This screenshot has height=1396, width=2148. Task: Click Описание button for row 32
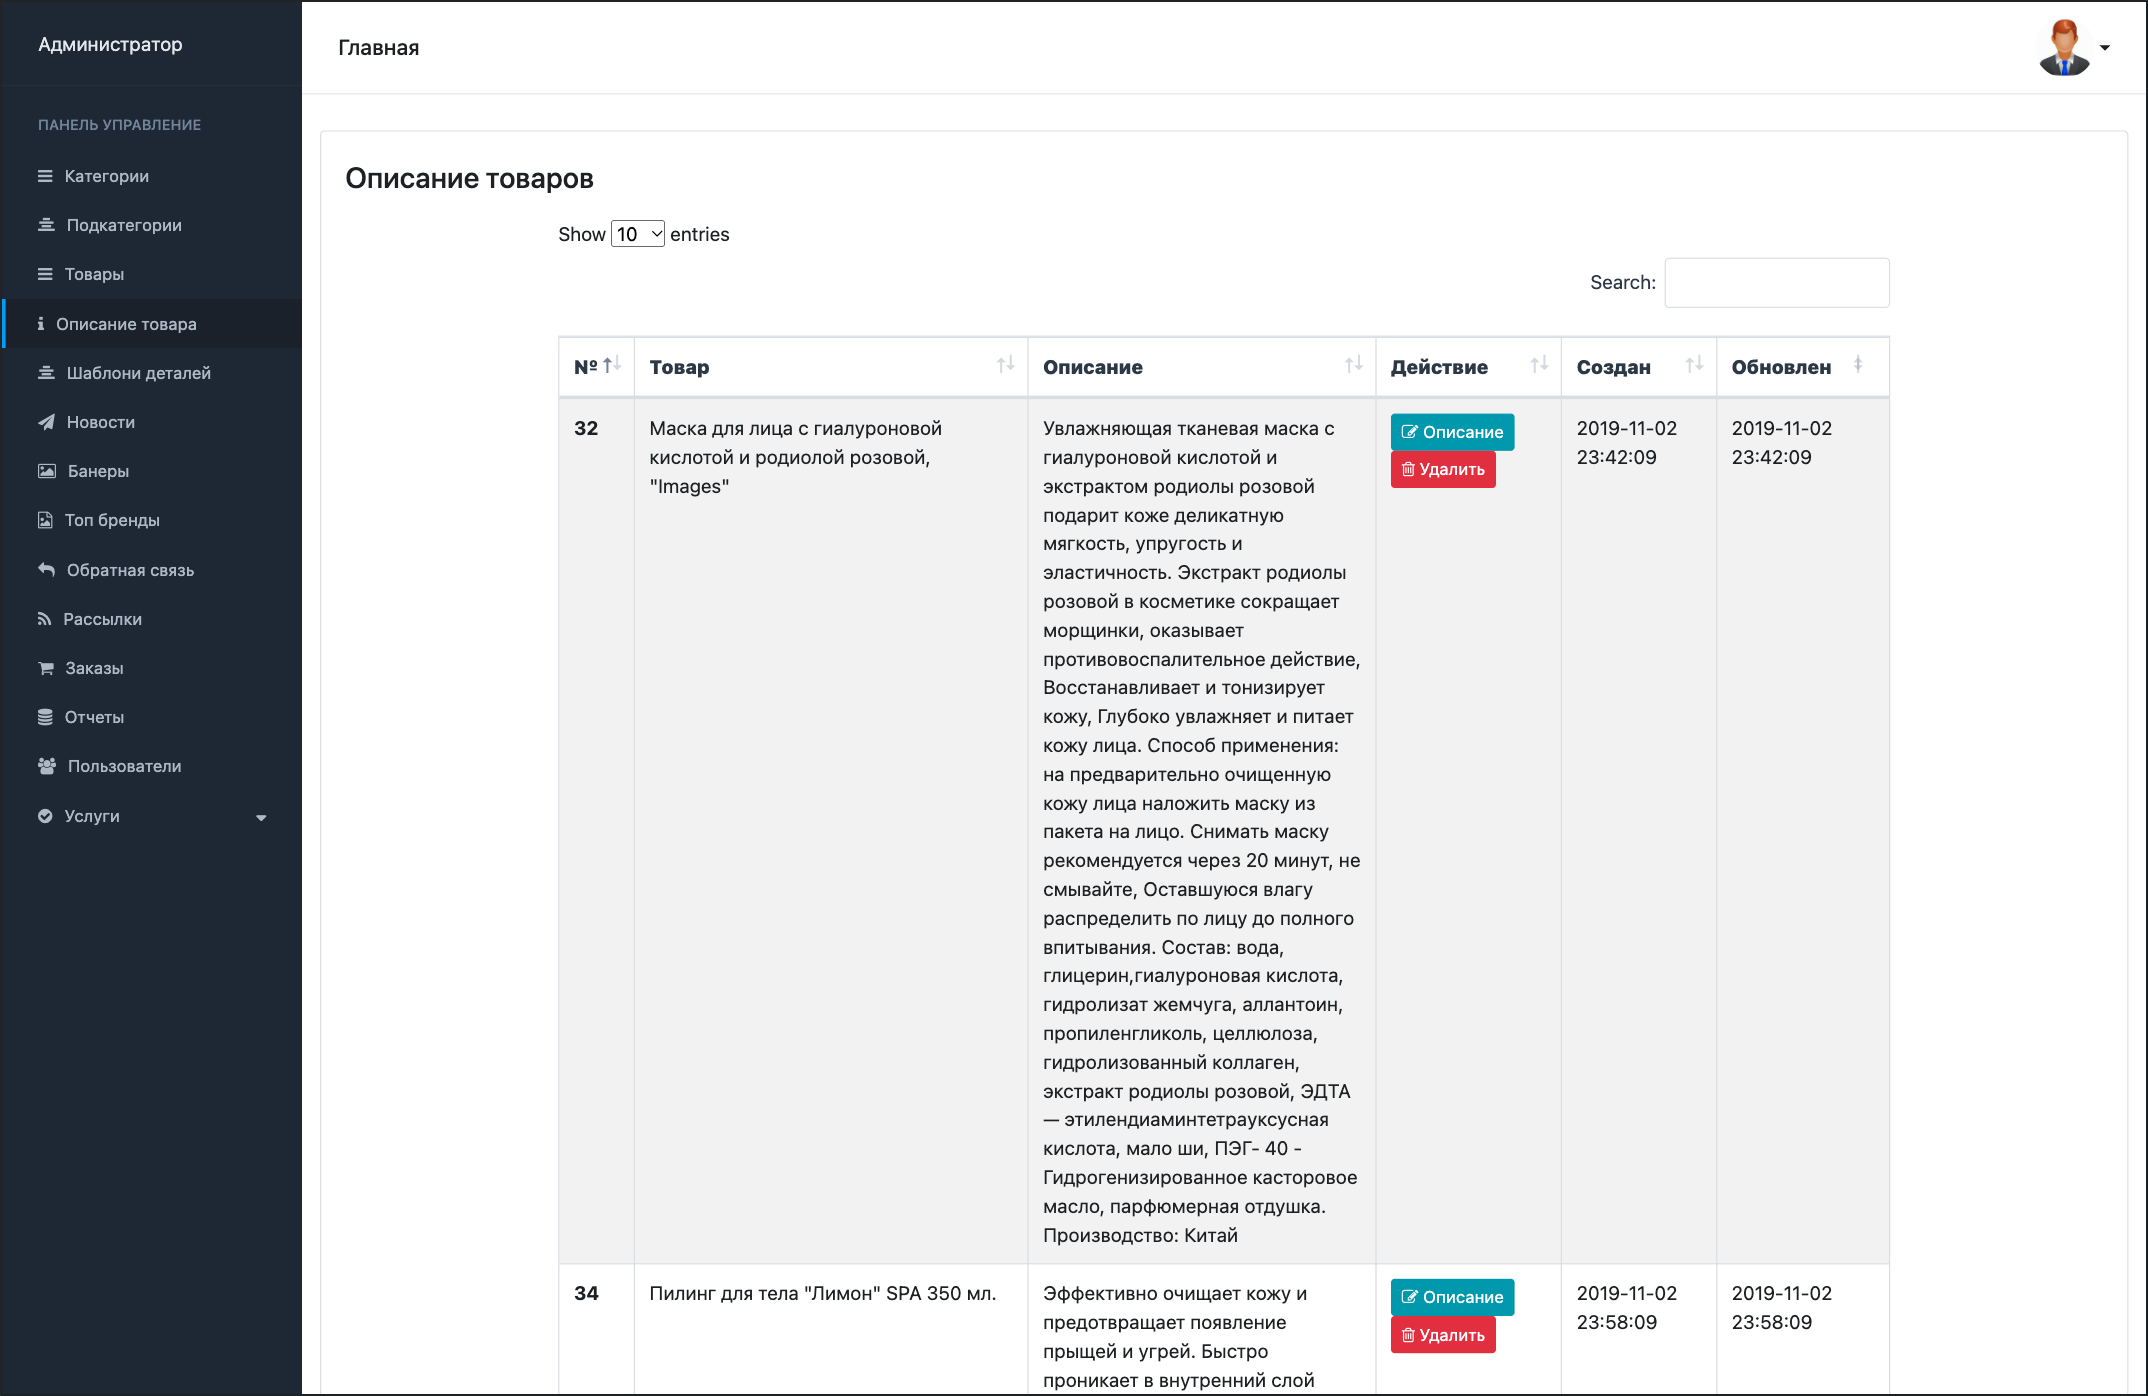[1452, 432]
